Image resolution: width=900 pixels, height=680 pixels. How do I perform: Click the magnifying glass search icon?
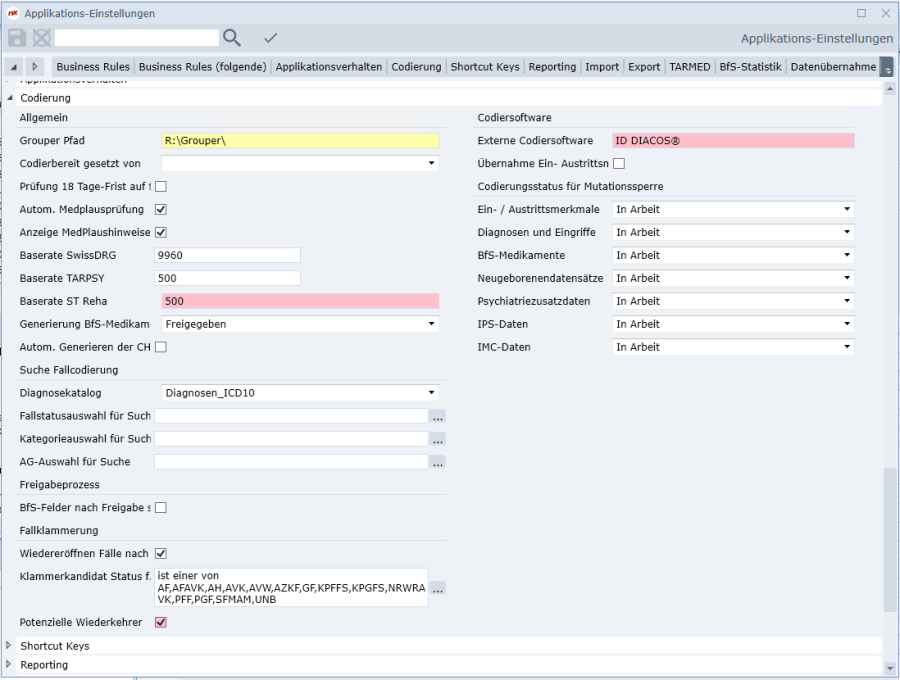(x=231, y=38)
